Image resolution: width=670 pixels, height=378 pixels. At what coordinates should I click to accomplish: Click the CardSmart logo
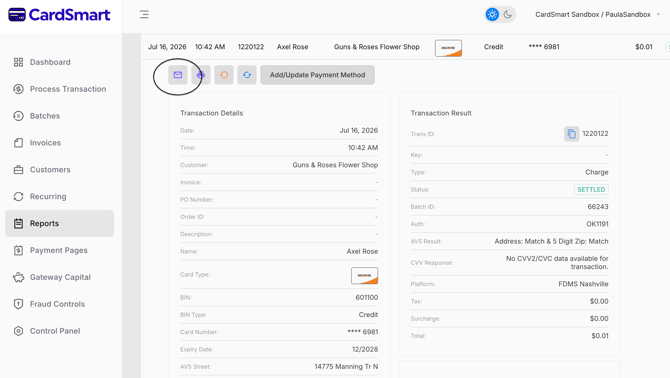(59, 15)
